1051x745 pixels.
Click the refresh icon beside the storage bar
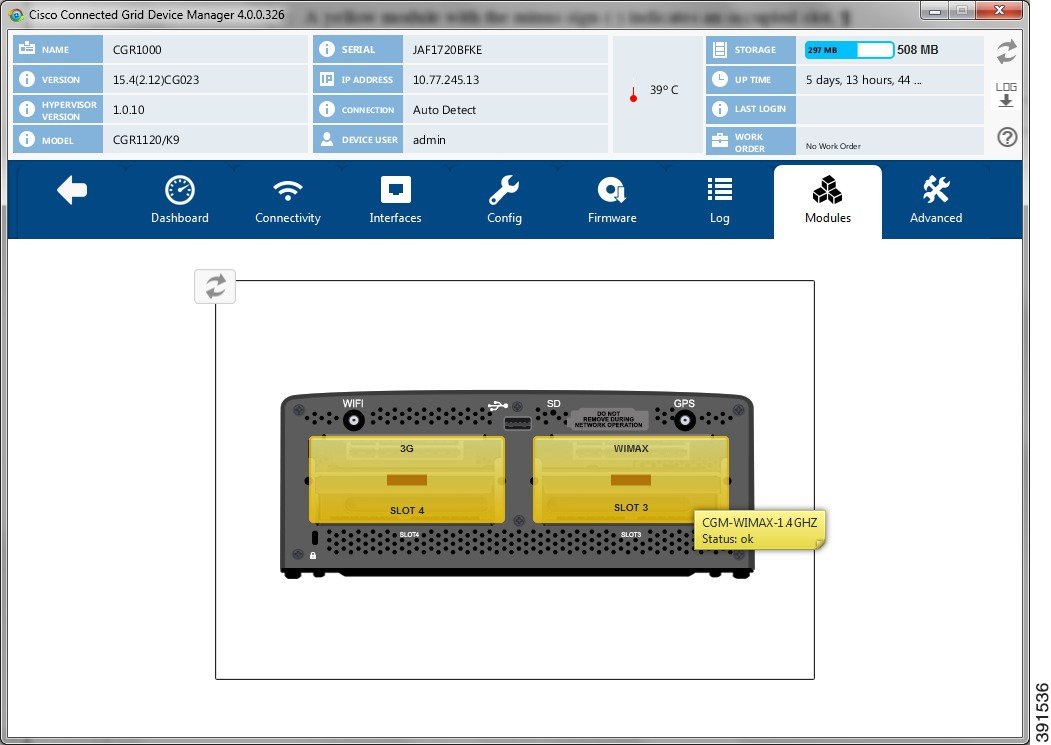click(1006, 52)
